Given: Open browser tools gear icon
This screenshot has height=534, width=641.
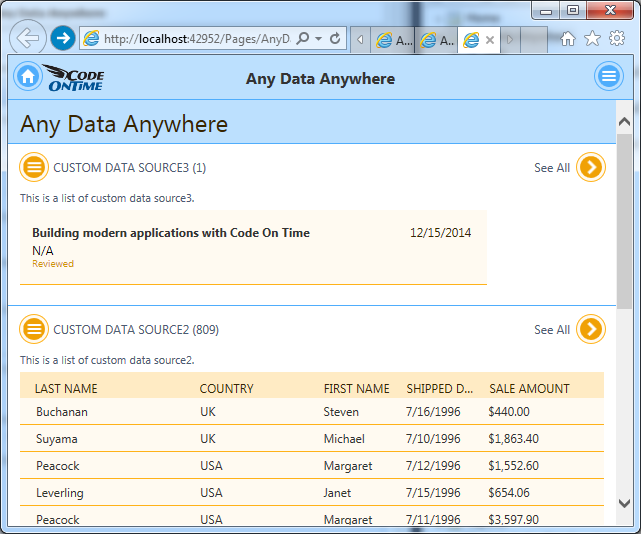Looking at the screenshot, I should point(616,39).
